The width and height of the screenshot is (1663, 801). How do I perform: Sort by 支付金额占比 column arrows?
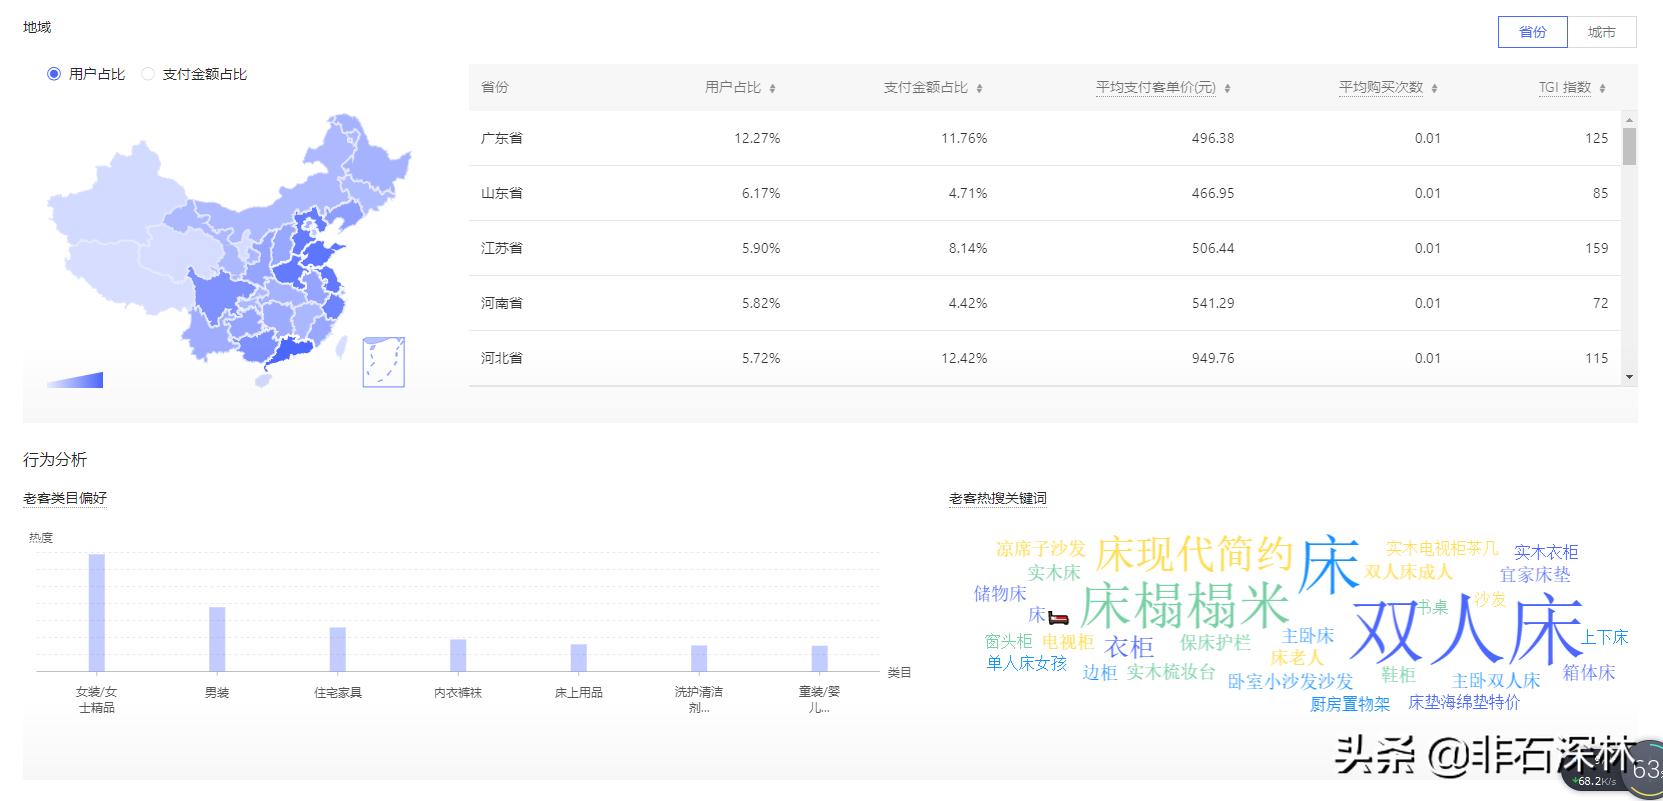pyautogui.click(x=979, y=88)
